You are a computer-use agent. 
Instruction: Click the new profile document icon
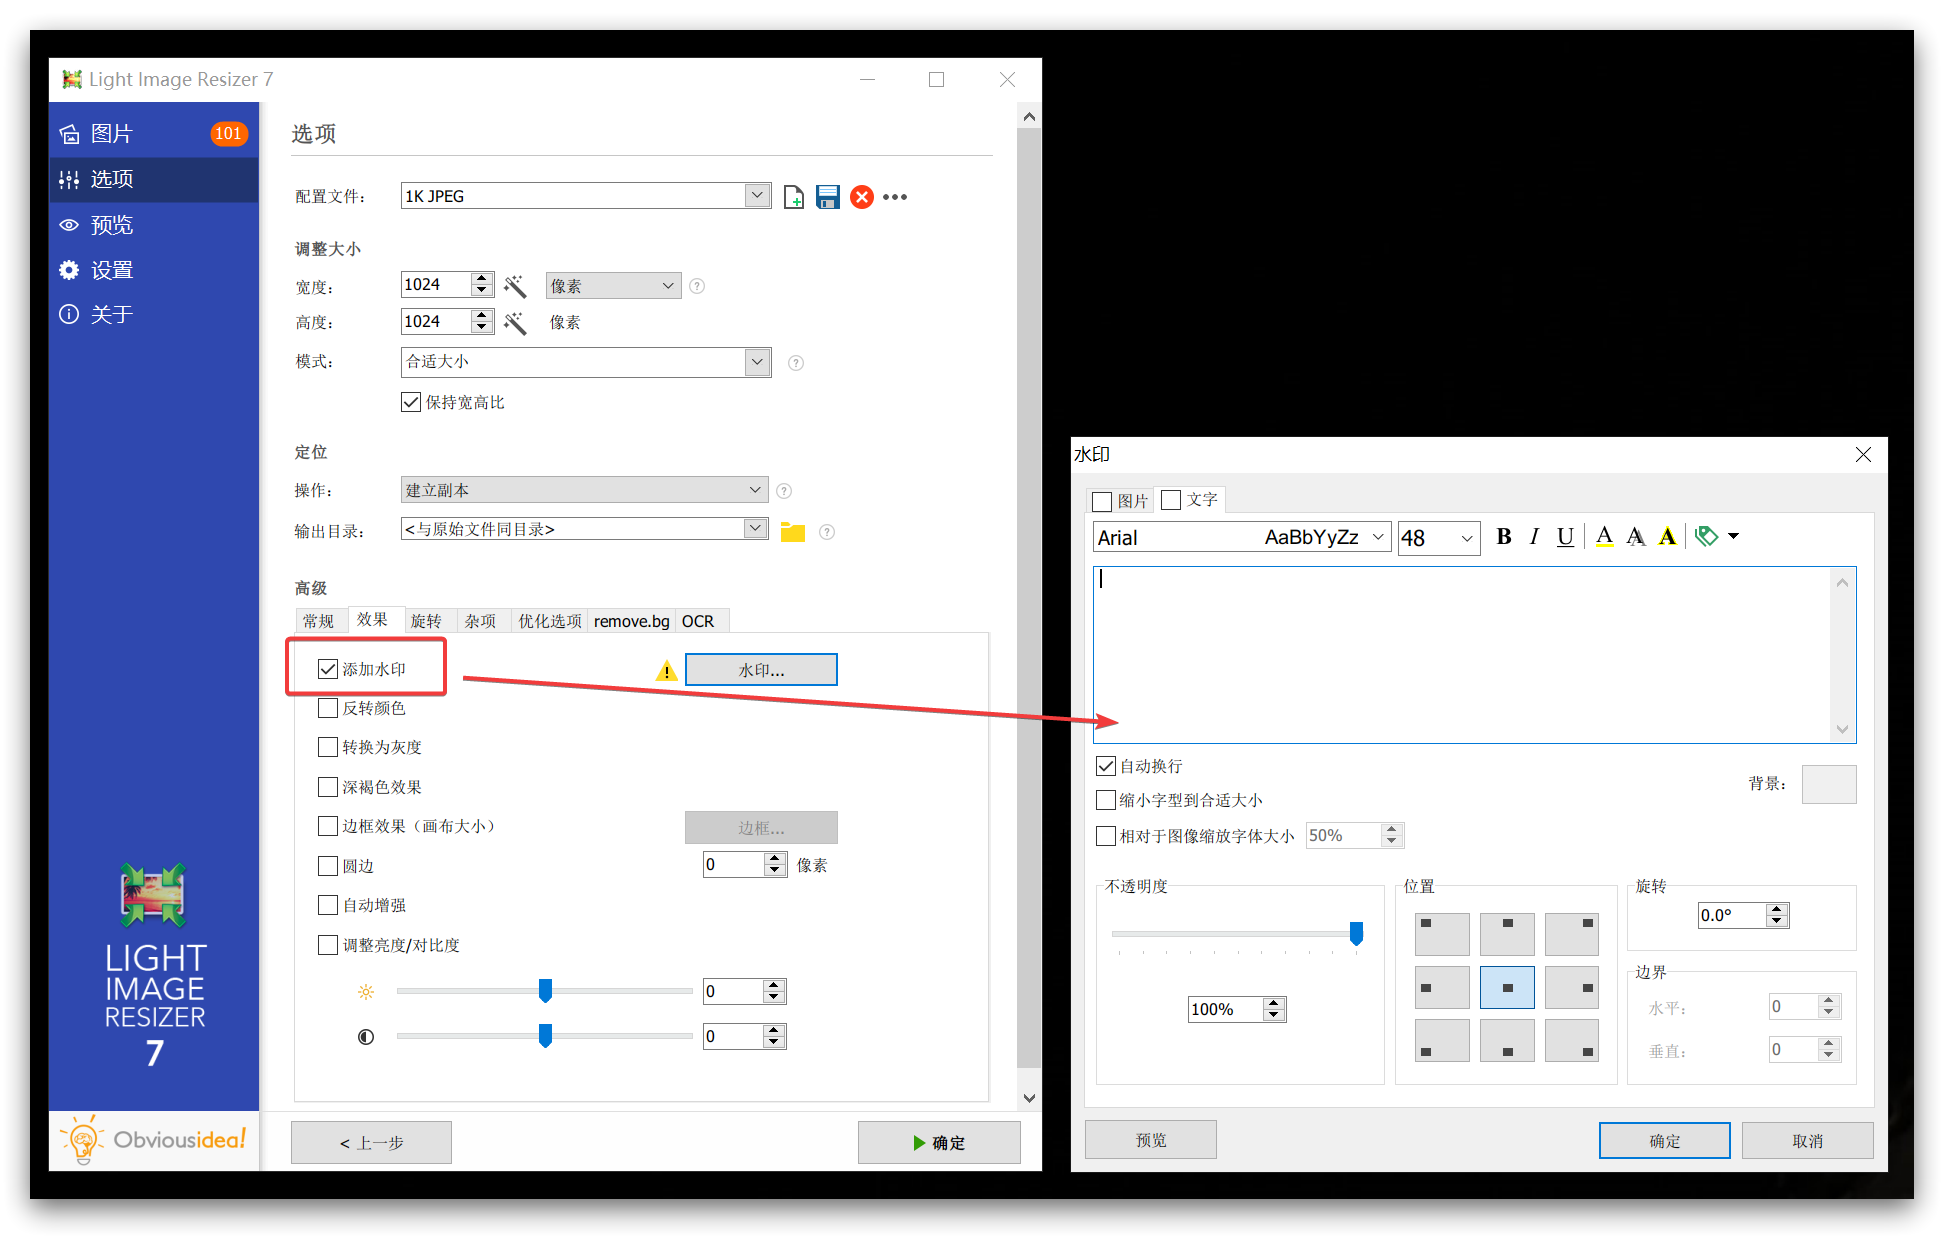pyautogui.click(x=793, y=197)
